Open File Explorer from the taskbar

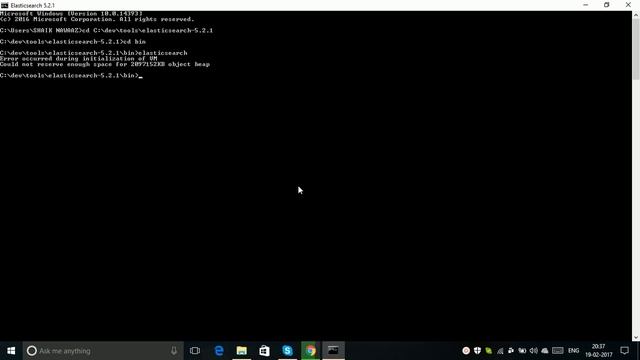242,351
